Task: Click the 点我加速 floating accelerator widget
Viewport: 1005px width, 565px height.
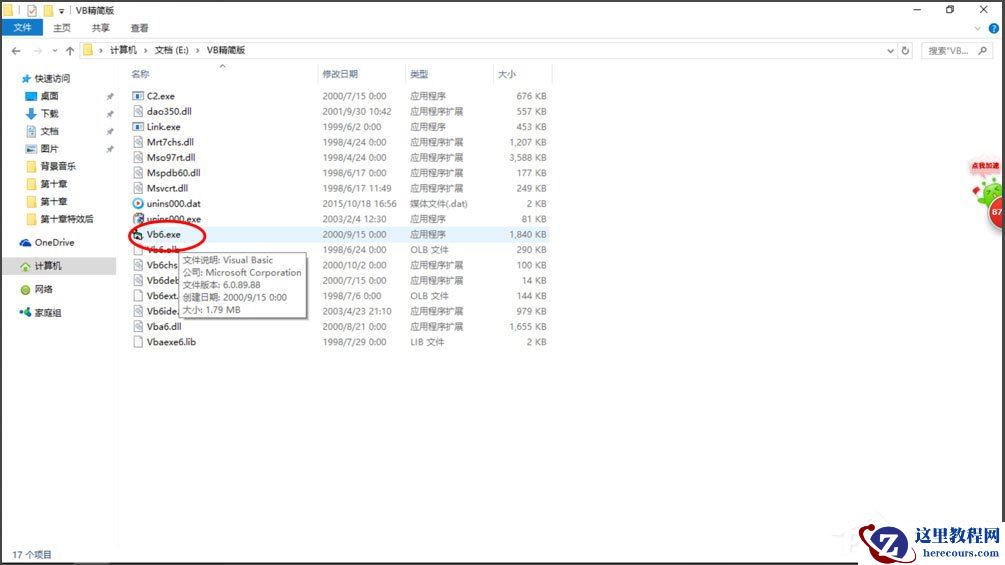Action: pos(988,193)
